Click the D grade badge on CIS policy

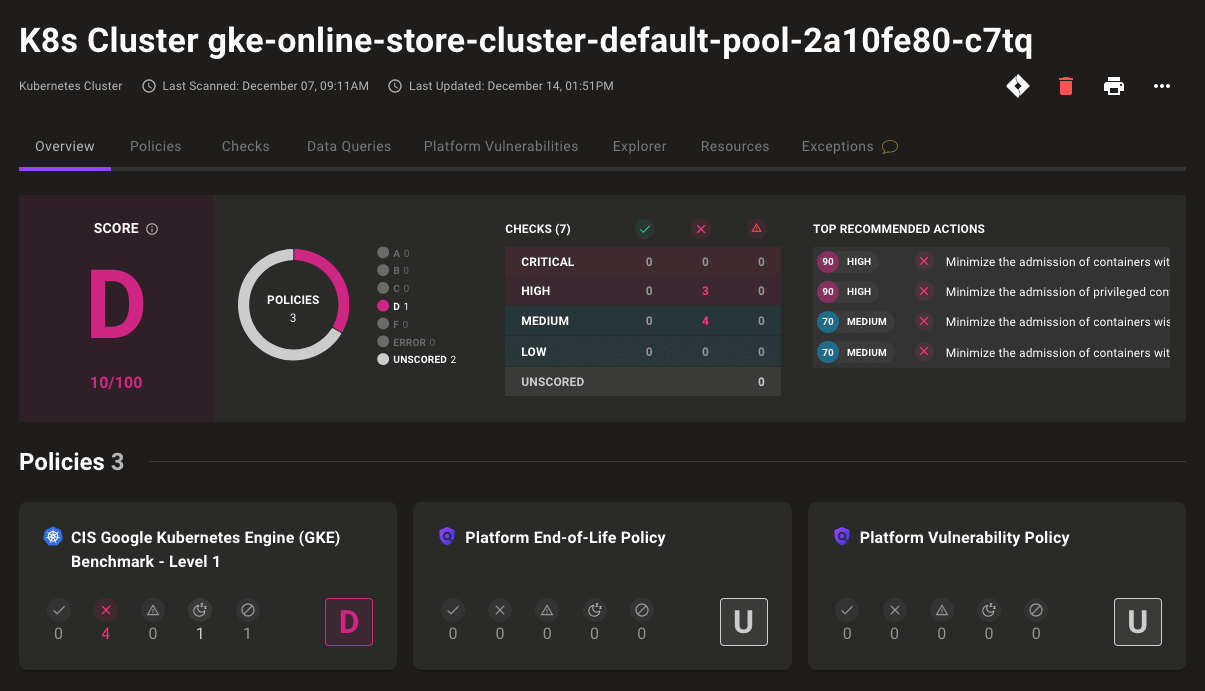point(348,621)
